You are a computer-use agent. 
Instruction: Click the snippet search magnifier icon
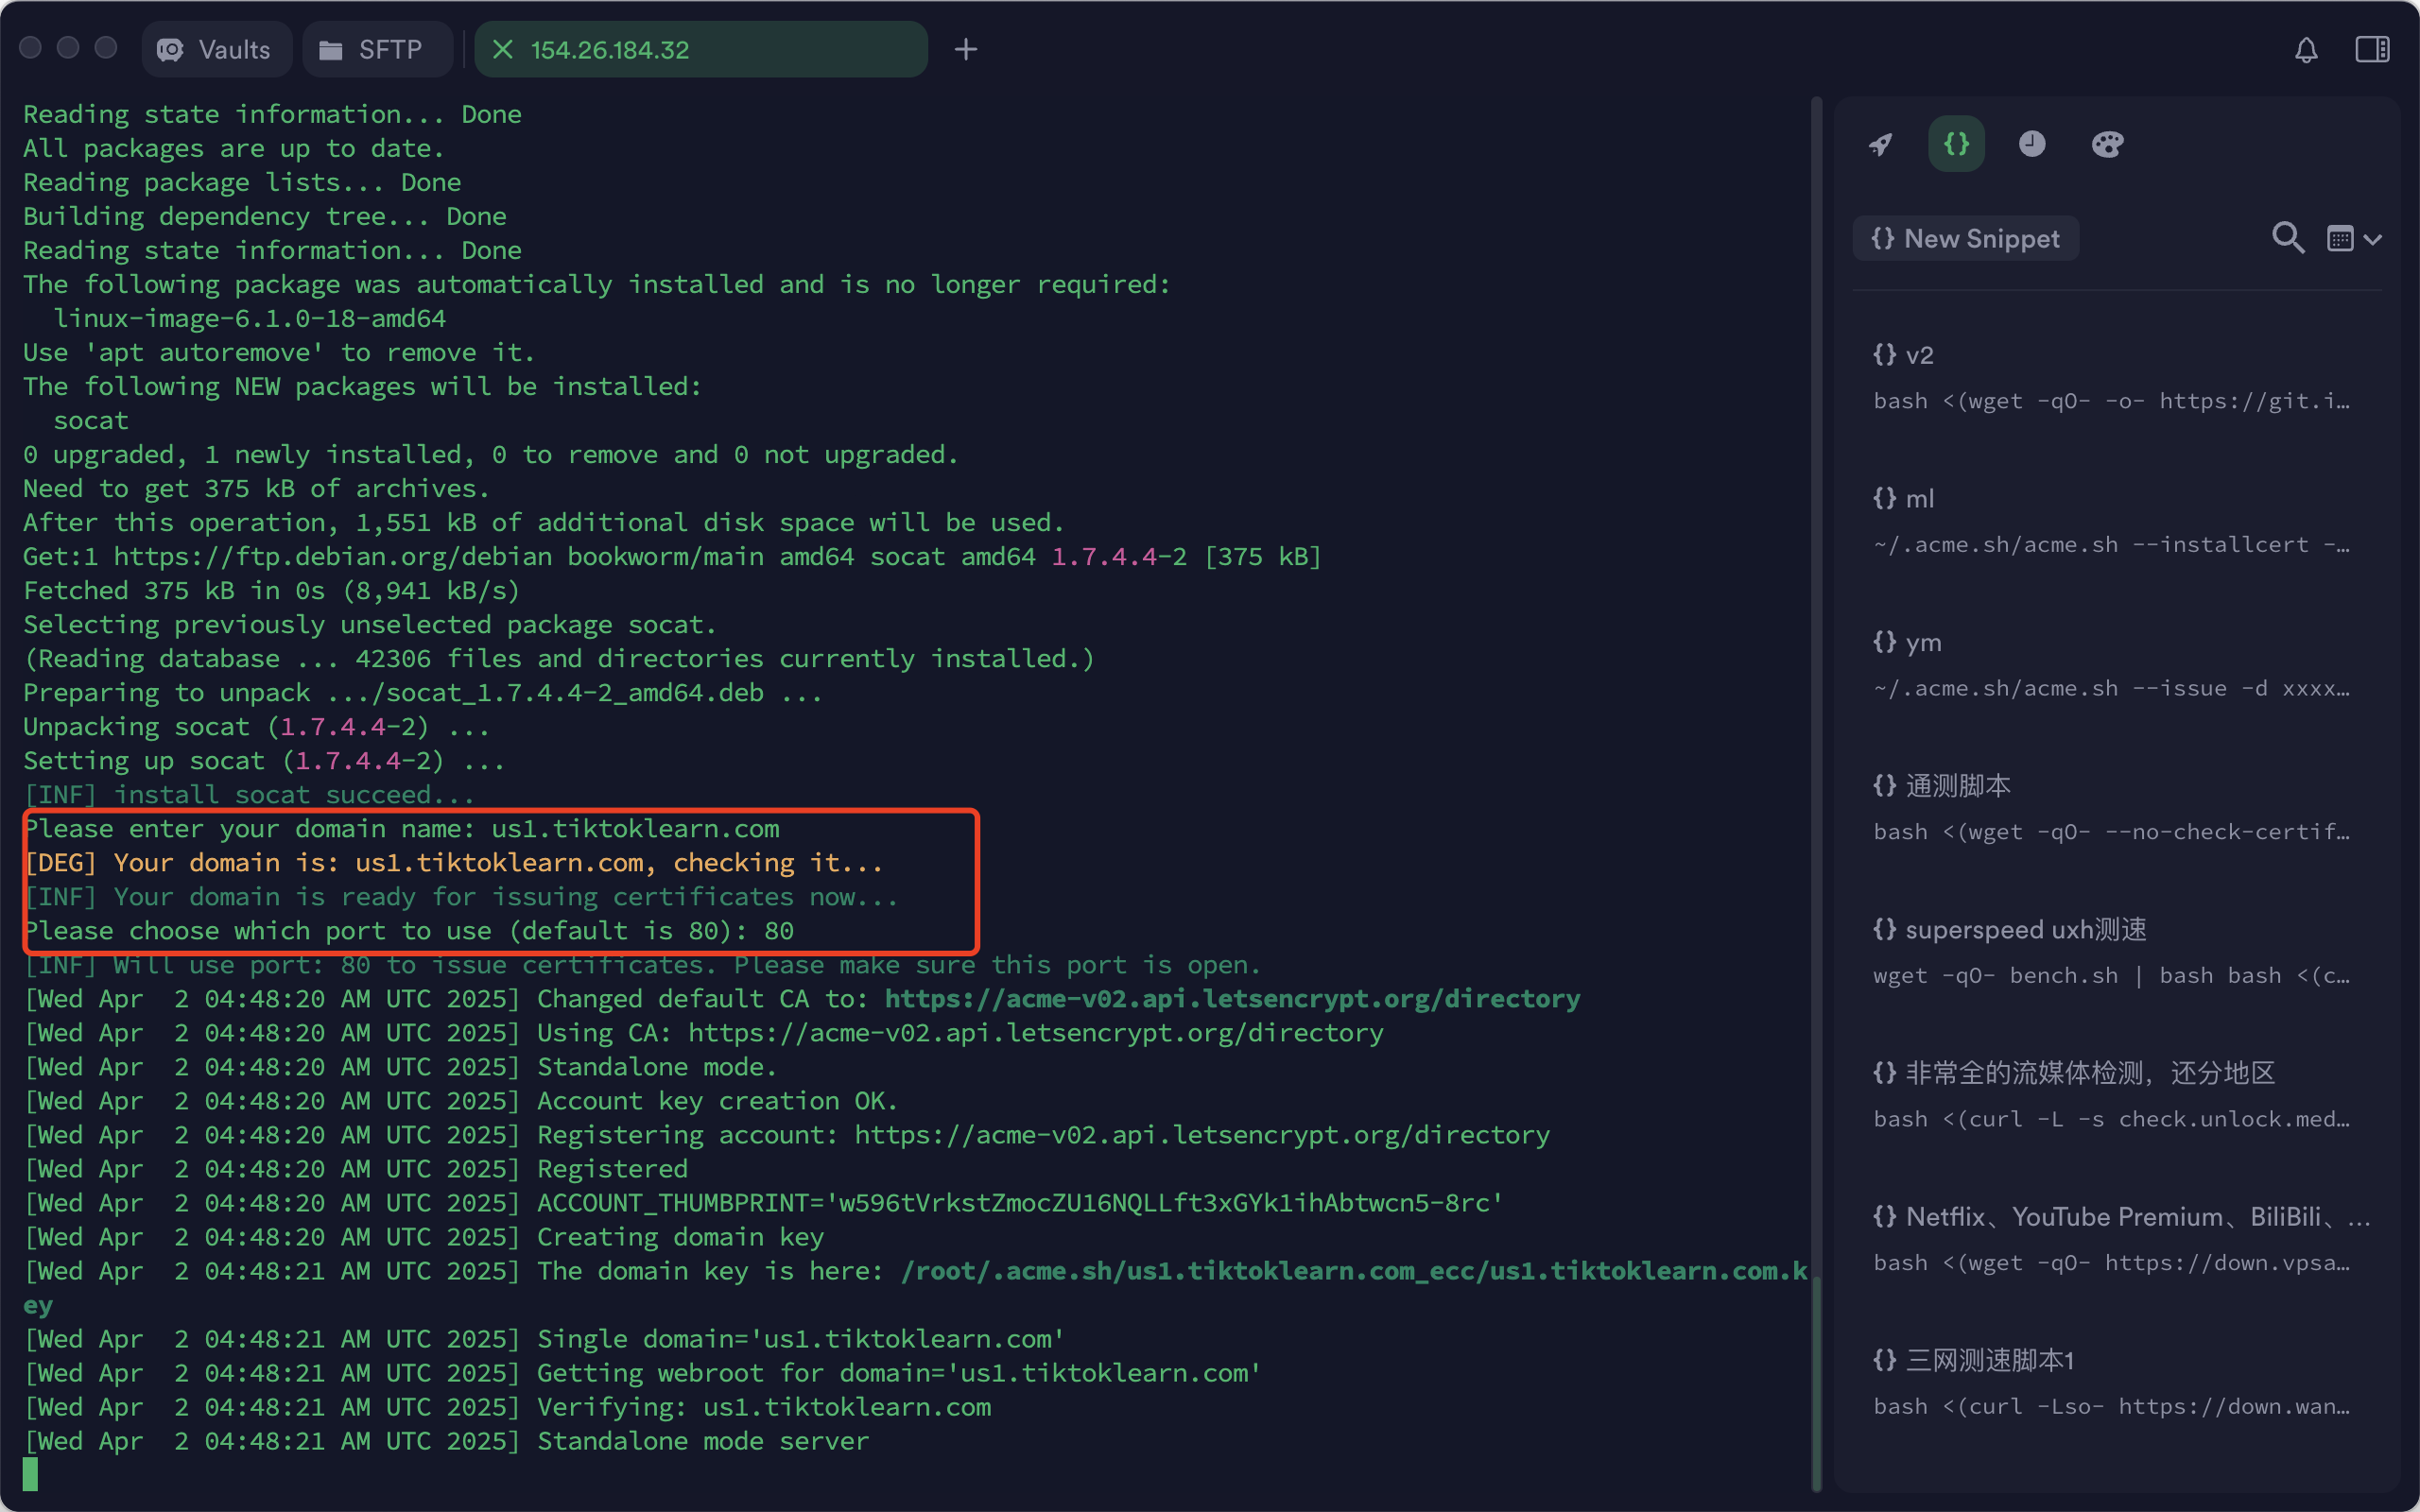[2287, 238]
